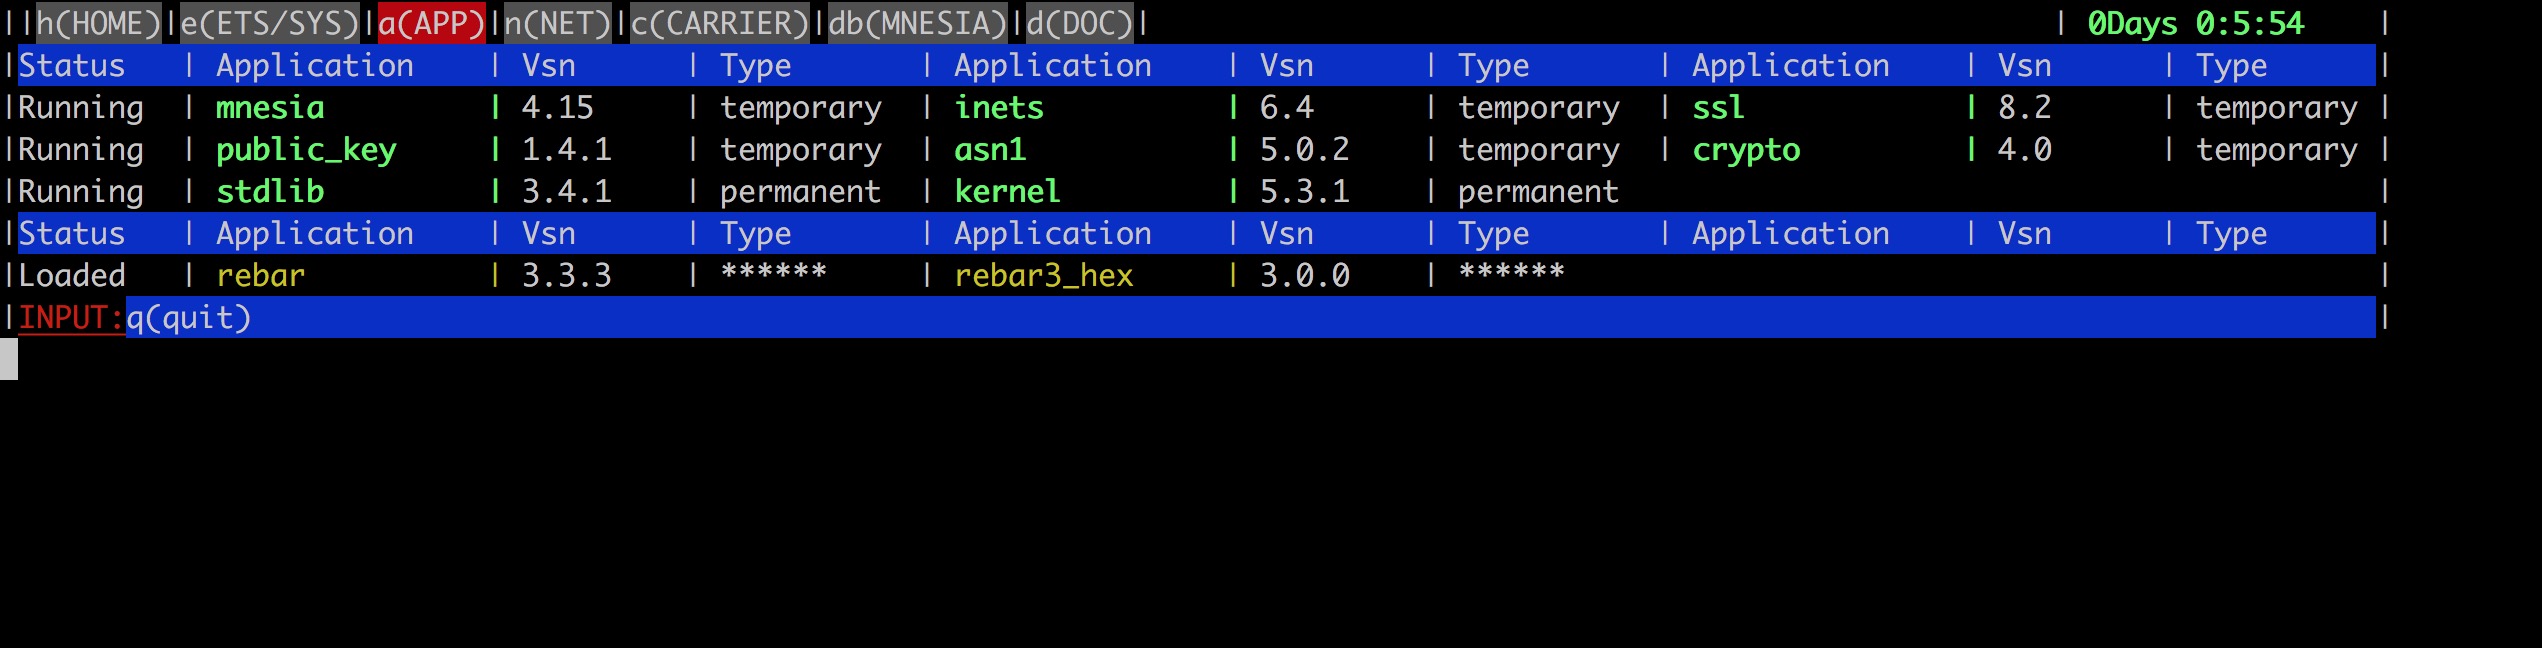Screen dimensions: 2542x648
Task: Open the e(ETS/SYS) tab
Action: (x=269, y=23)
